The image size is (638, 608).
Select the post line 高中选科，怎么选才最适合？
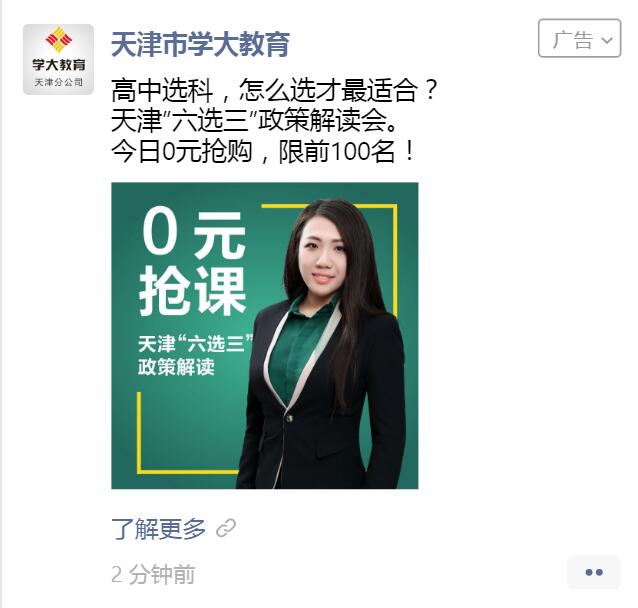click(275, 90)
